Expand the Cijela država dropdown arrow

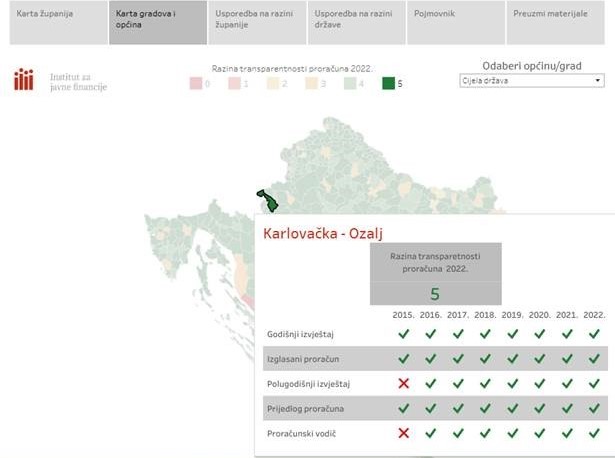[x=598, y=80]
